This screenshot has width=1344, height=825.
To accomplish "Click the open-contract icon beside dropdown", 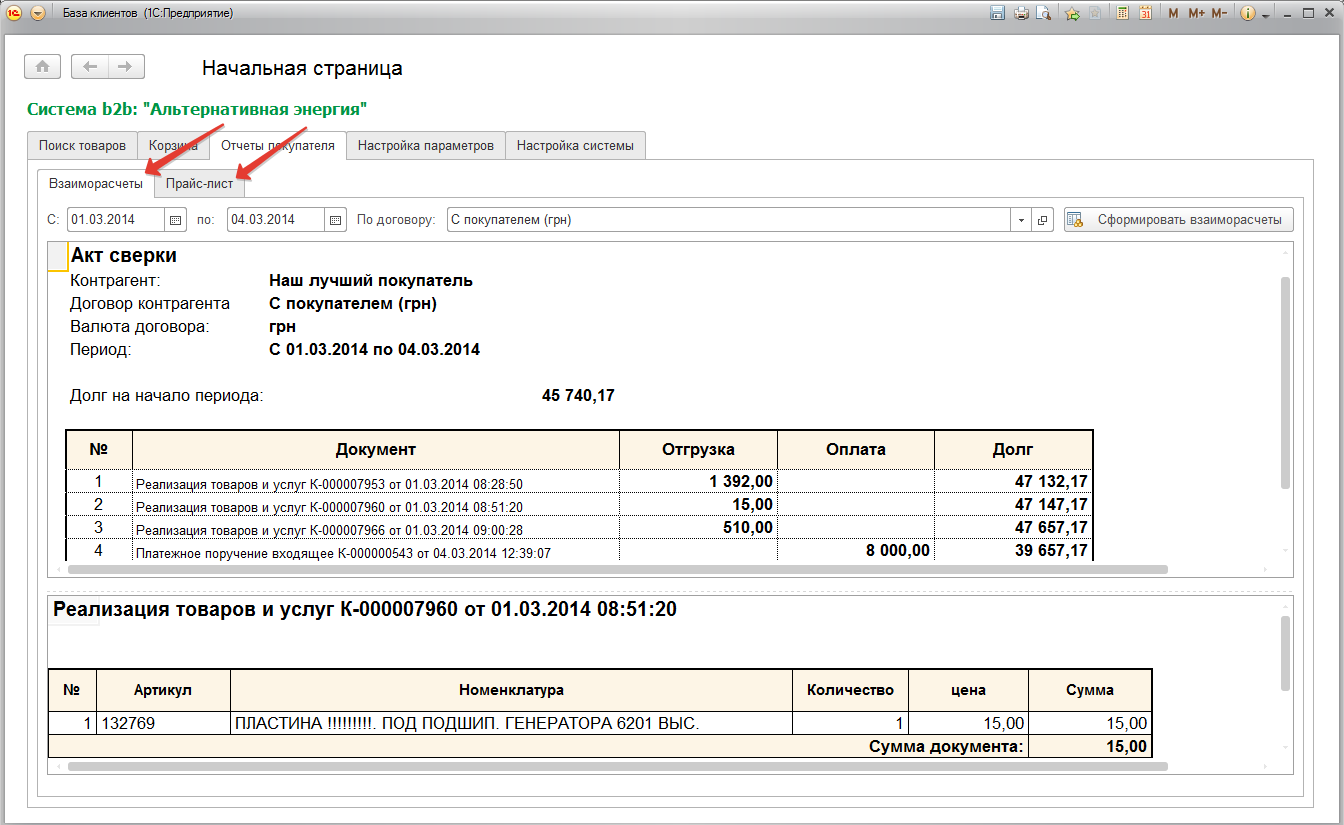I will 1042,220.
